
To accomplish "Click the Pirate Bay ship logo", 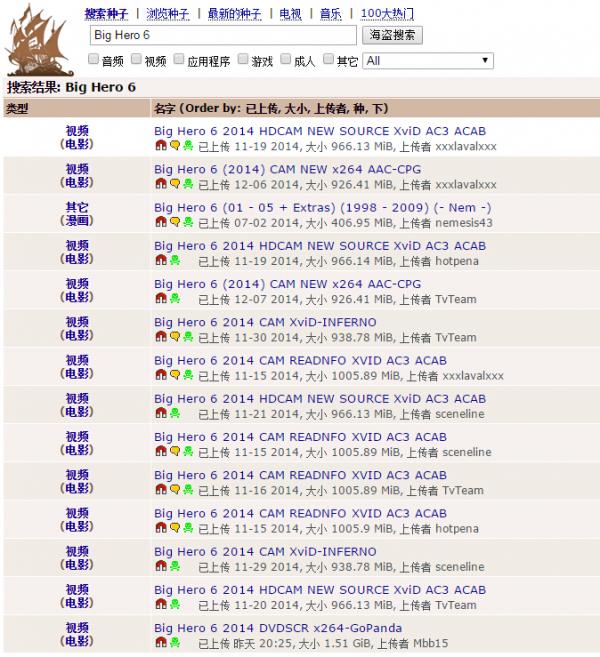I will coord(38,39).
